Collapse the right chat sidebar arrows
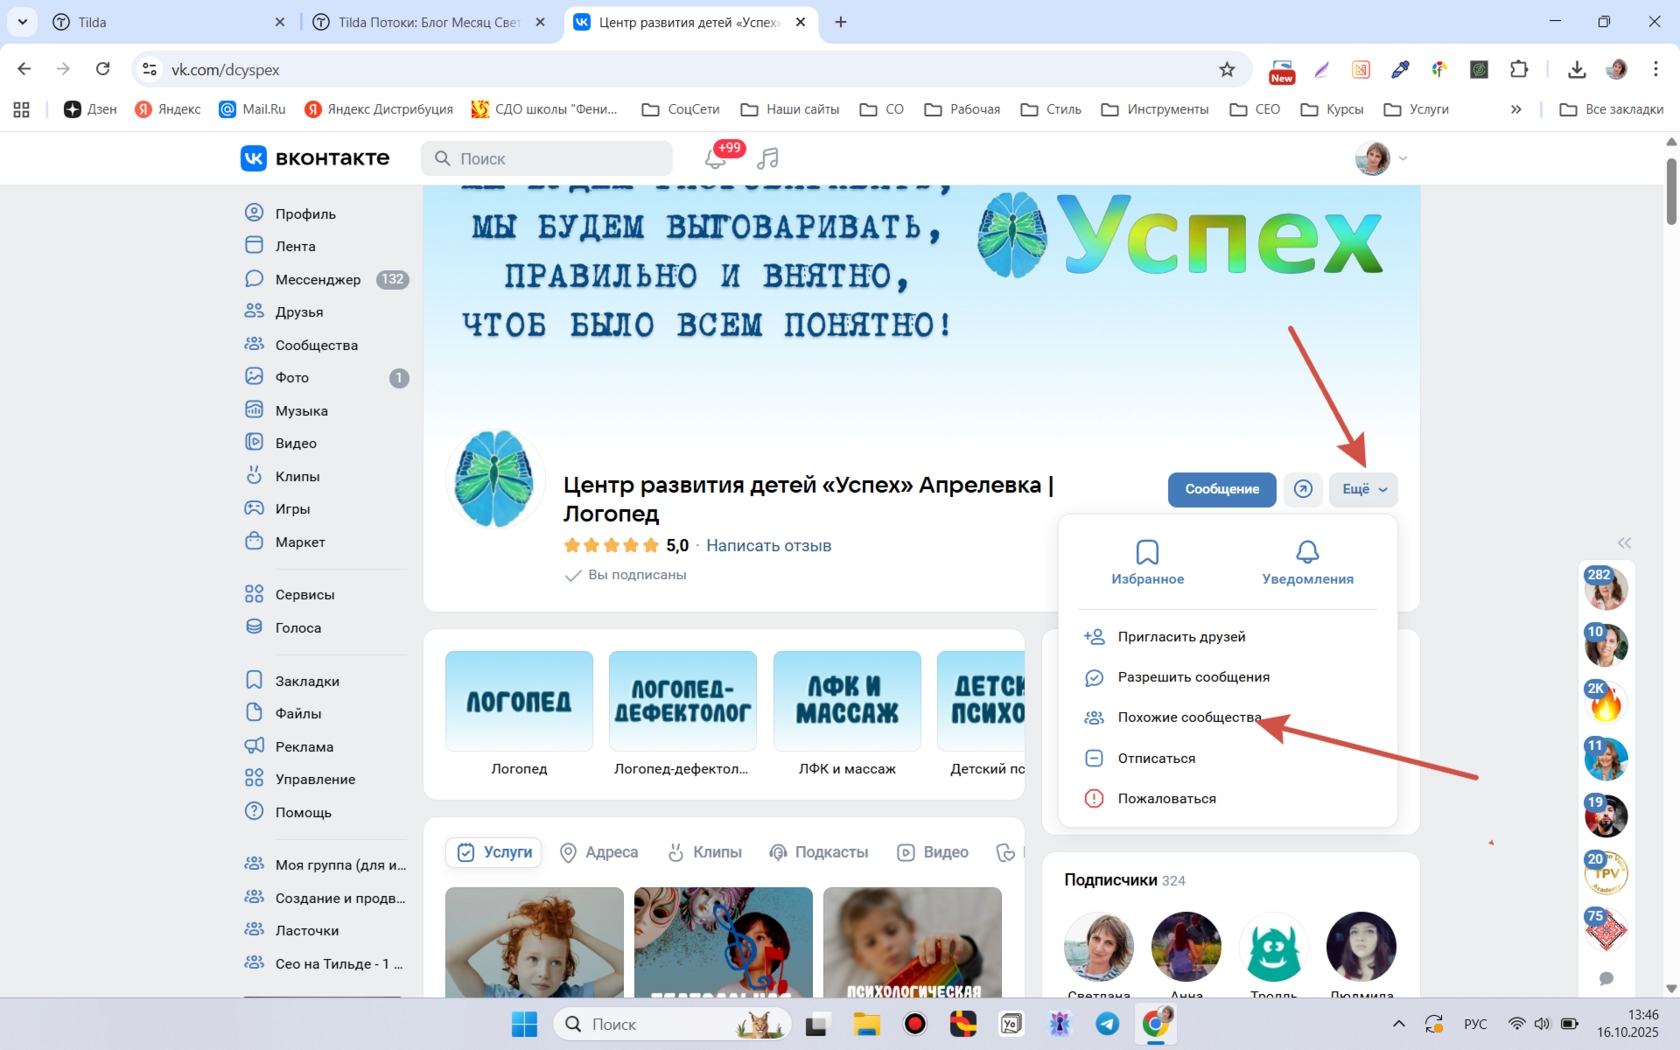1680x1050 pixels. coord(1624,543)
